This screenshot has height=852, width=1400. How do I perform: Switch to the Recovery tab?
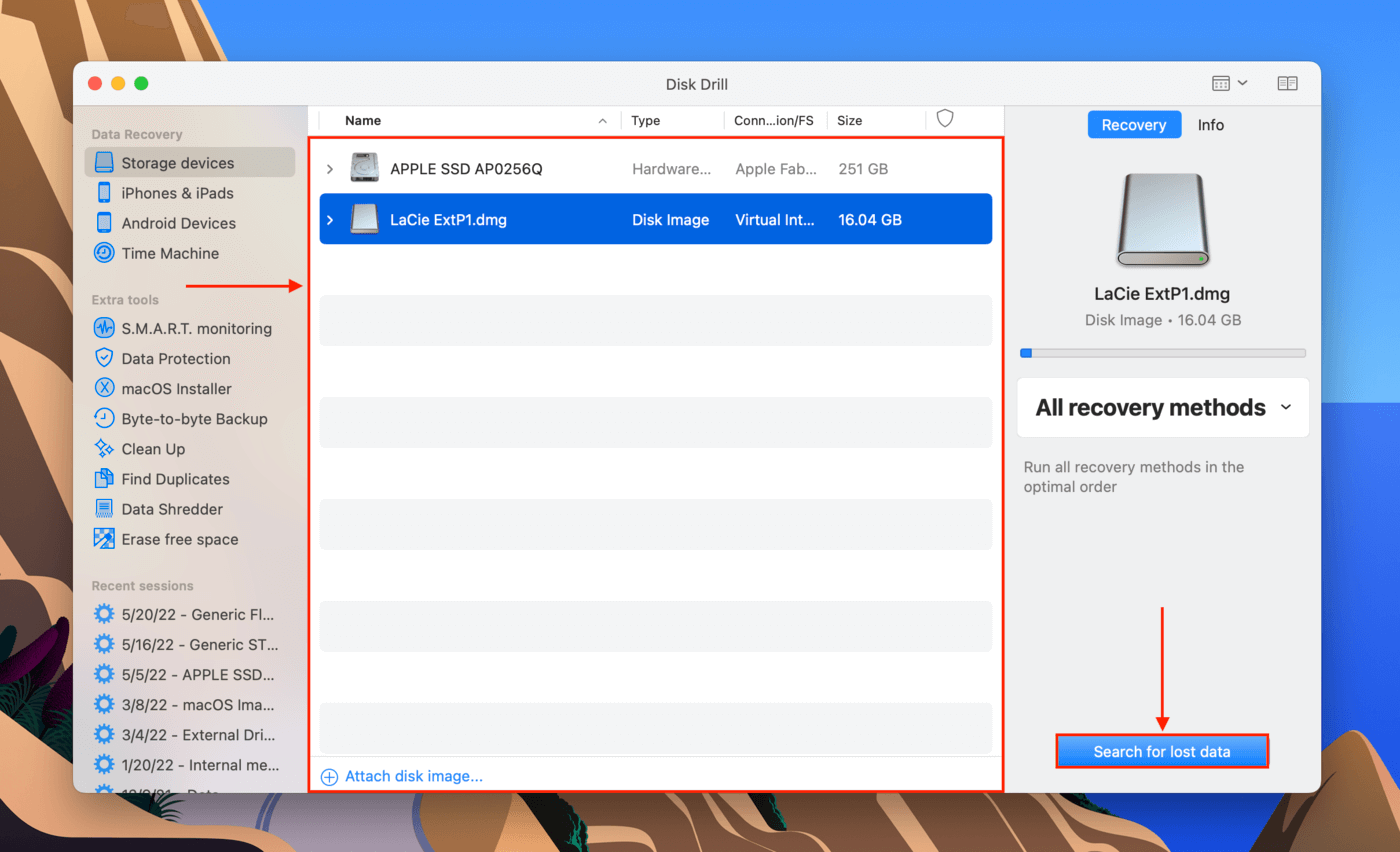coord(1134,125)
